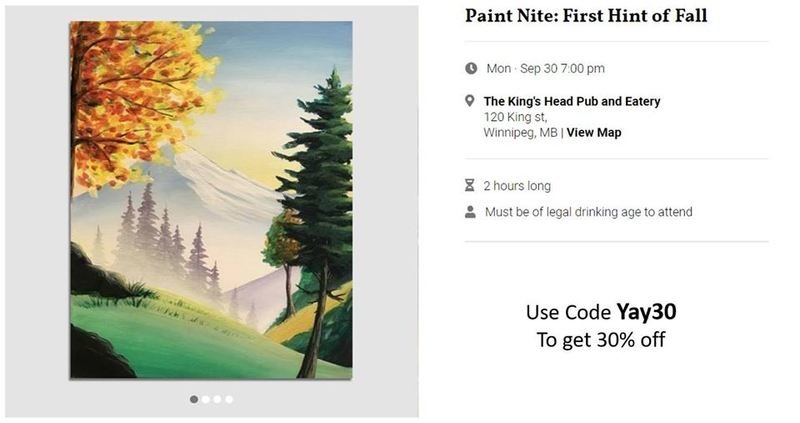Click the person icon for age requirement
800x423 pixels.
tap(470, 212)
